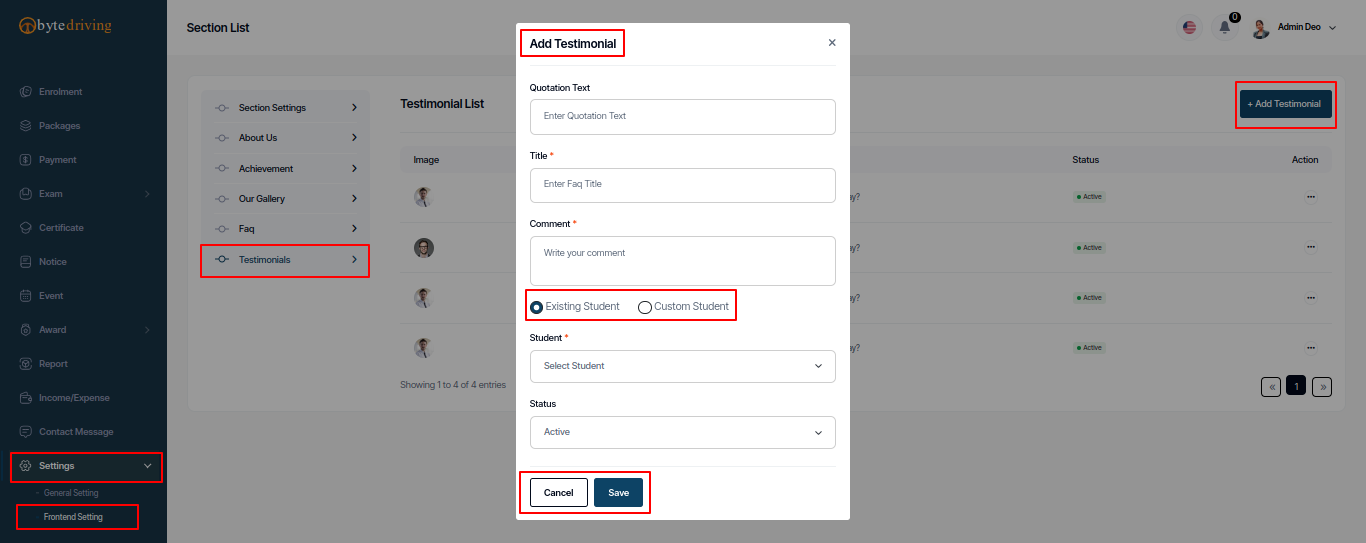The width and height of the screenshot is (1366, 543).
Task: Open the Select Student dropdown
Action: point(683,366)
